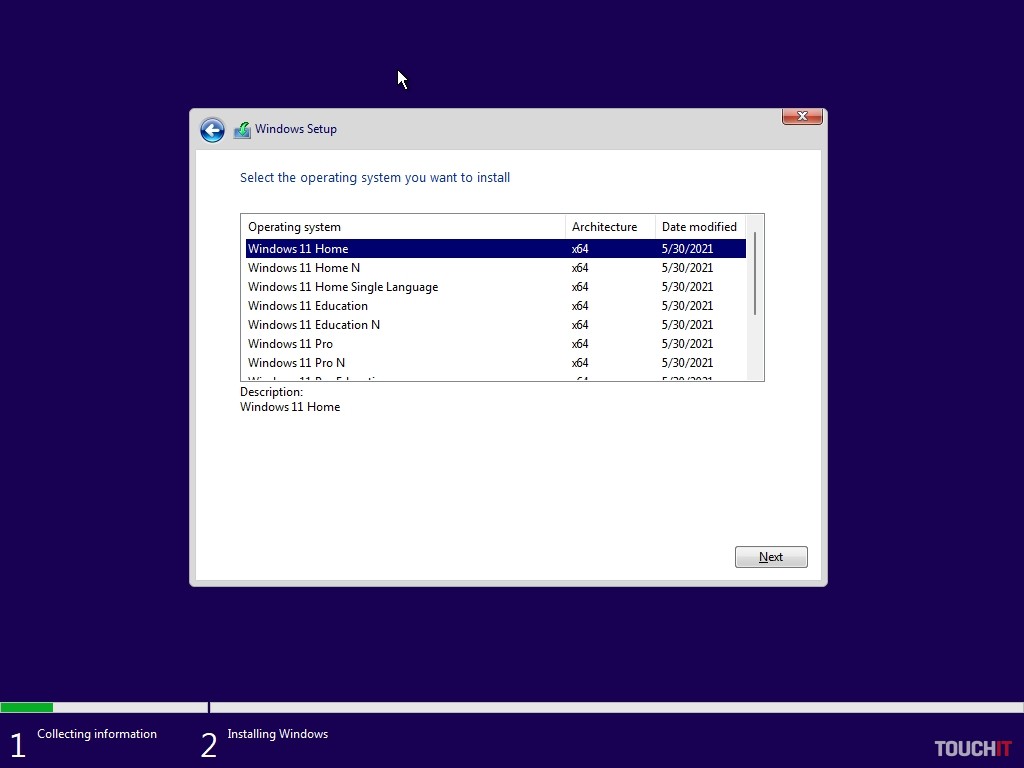The width and height of the screenshot is (1024, 768).
Task: Close the Windows Setup dialog
Action: click(802, 117)
